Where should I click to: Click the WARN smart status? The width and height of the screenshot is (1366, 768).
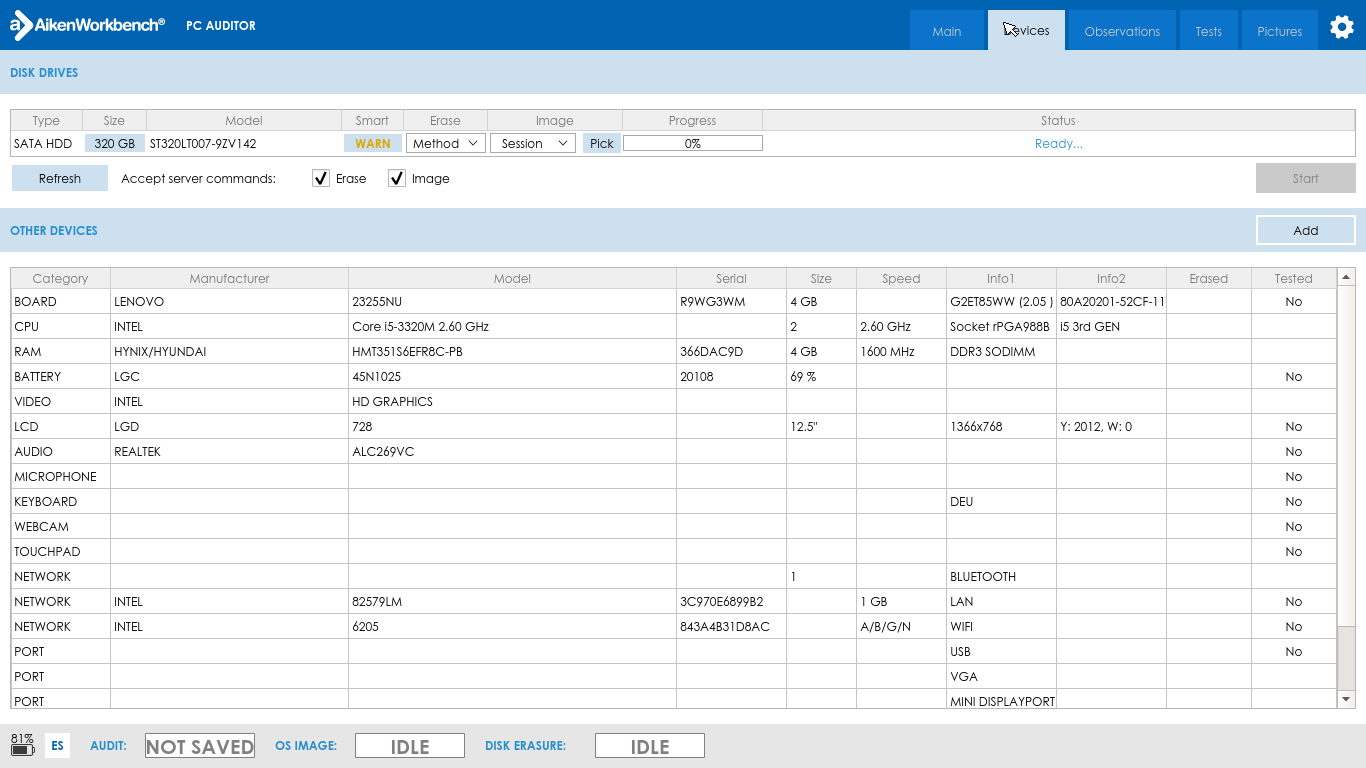click(x=373, y=143)
